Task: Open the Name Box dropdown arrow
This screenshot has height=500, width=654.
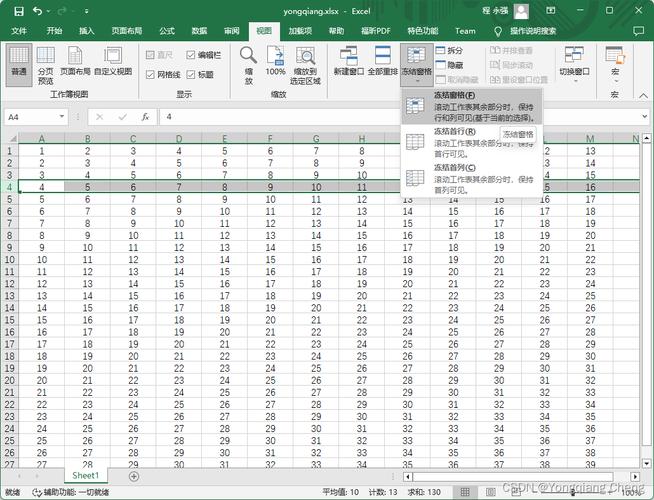Action: click(62, 117)
